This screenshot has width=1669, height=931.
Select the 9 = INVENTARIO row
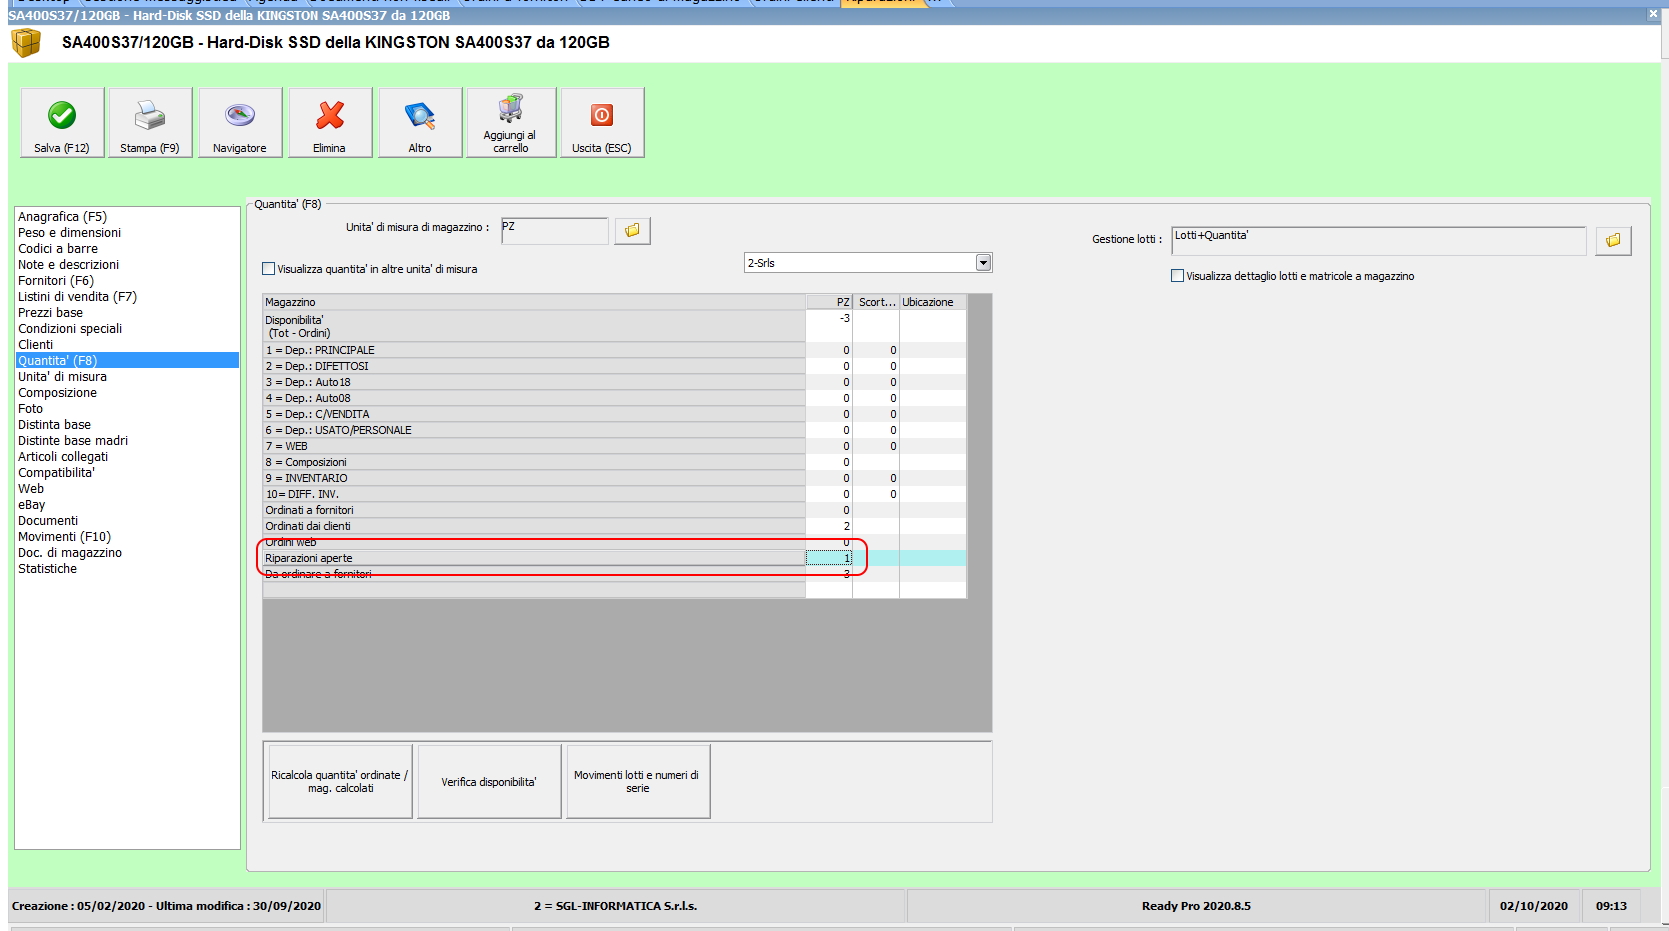[534, 478]
